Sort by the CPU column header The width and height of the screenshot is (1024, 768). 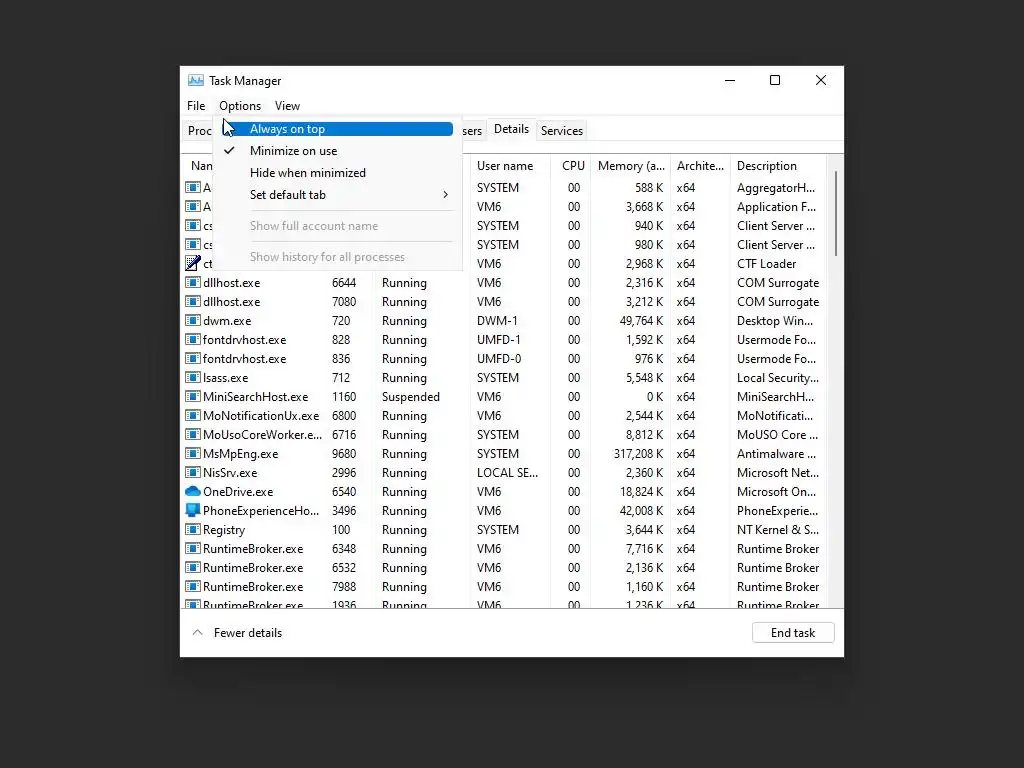570,166
